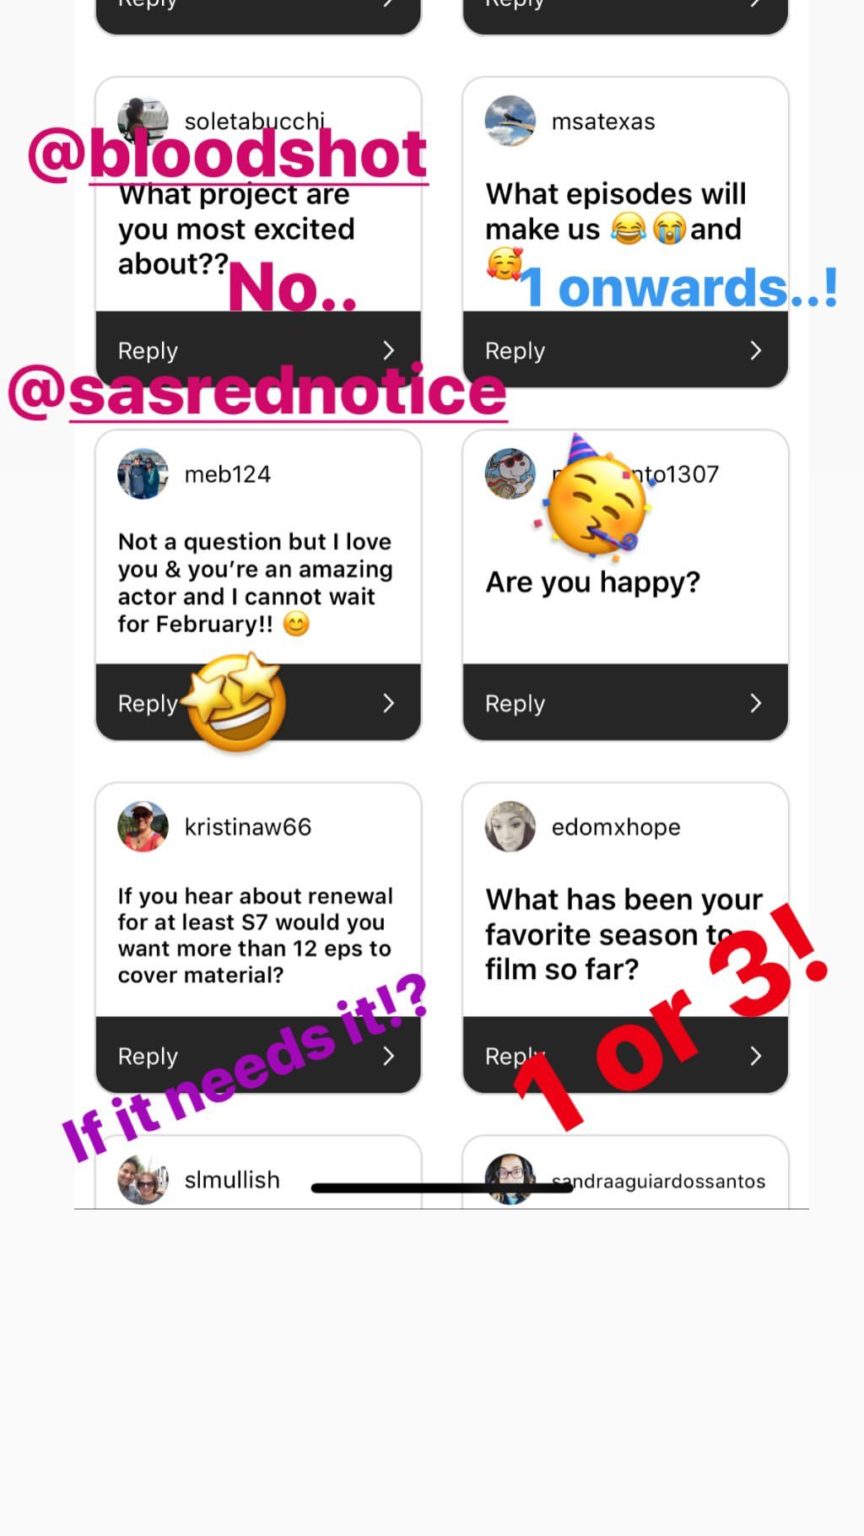Expand reply chevron on edomxhope card
The image size is (864, 1536).
click(x=756, y=1056)
